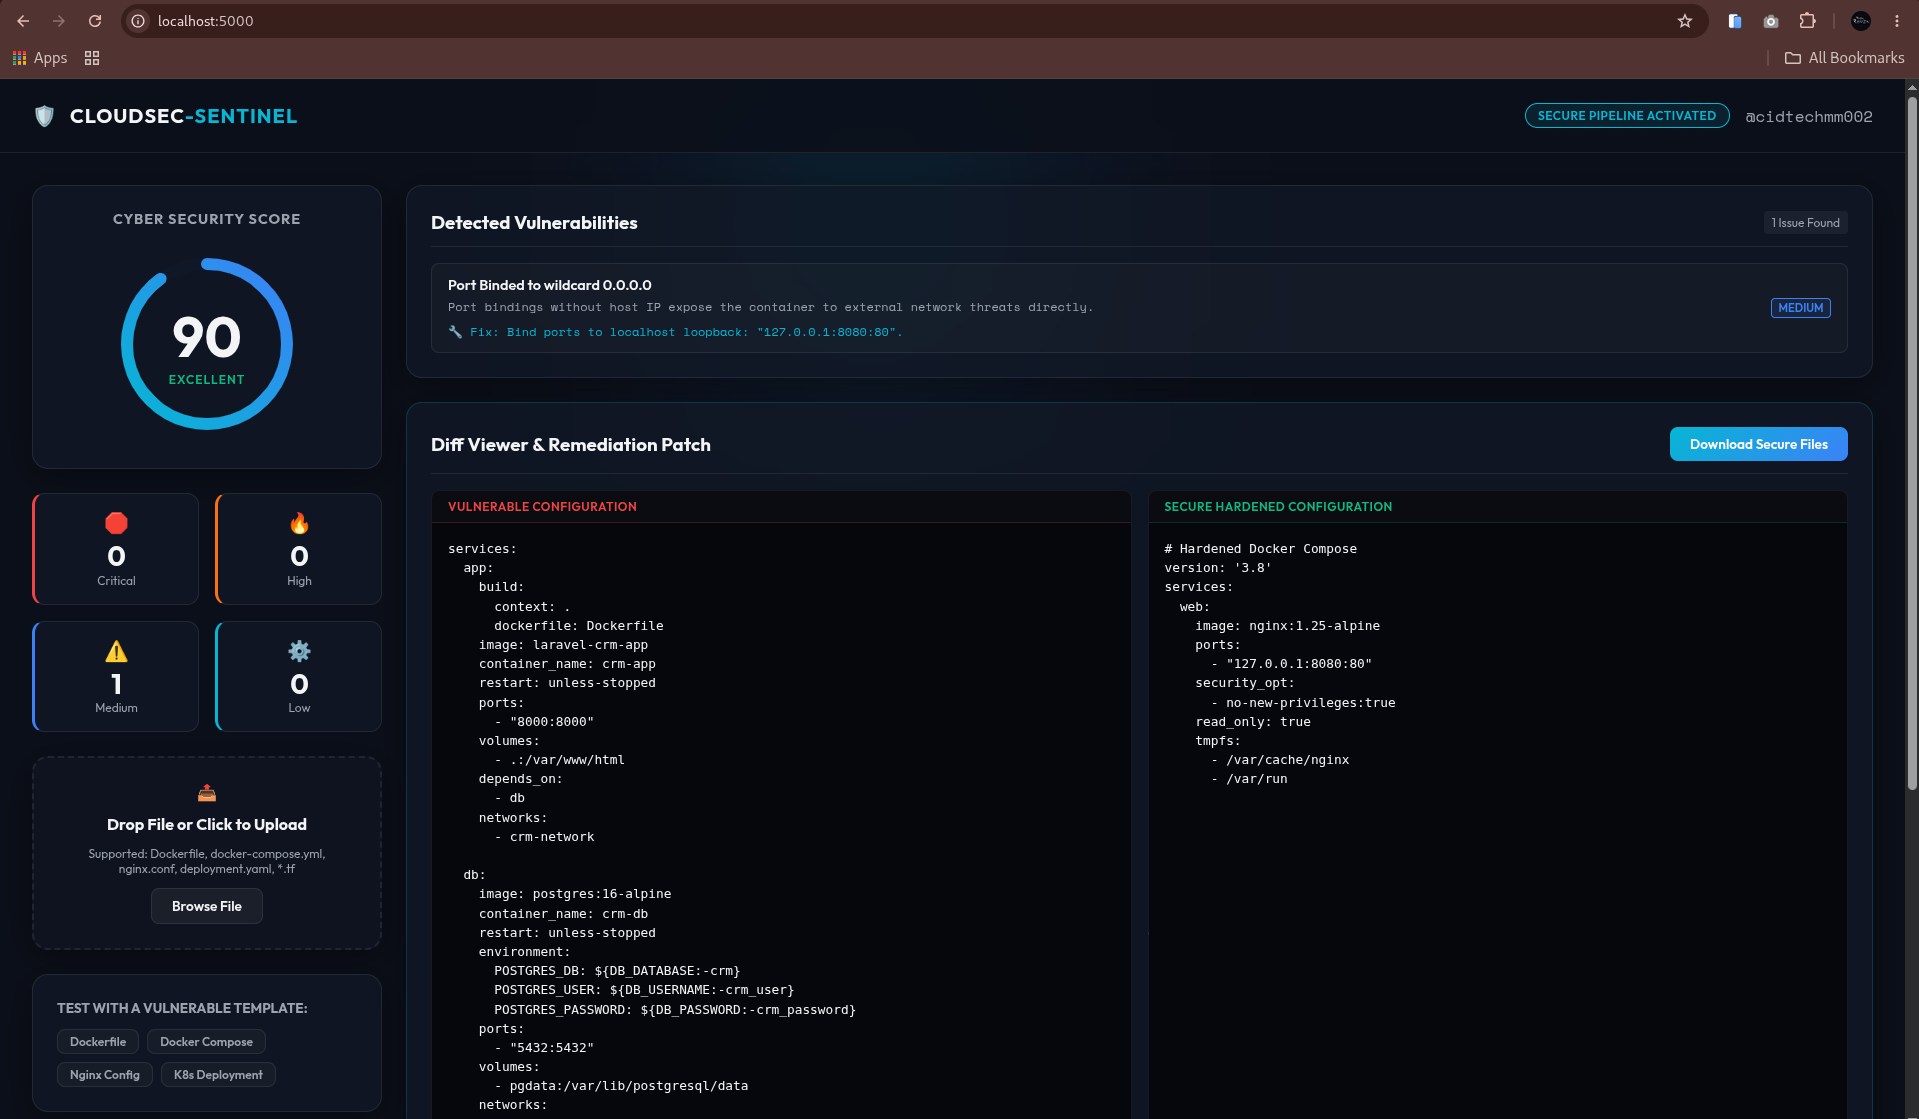Click the @cidtechmm002 username
The width and height of the screenshot is (1919, 1119).
click(x=1809, y=117)
